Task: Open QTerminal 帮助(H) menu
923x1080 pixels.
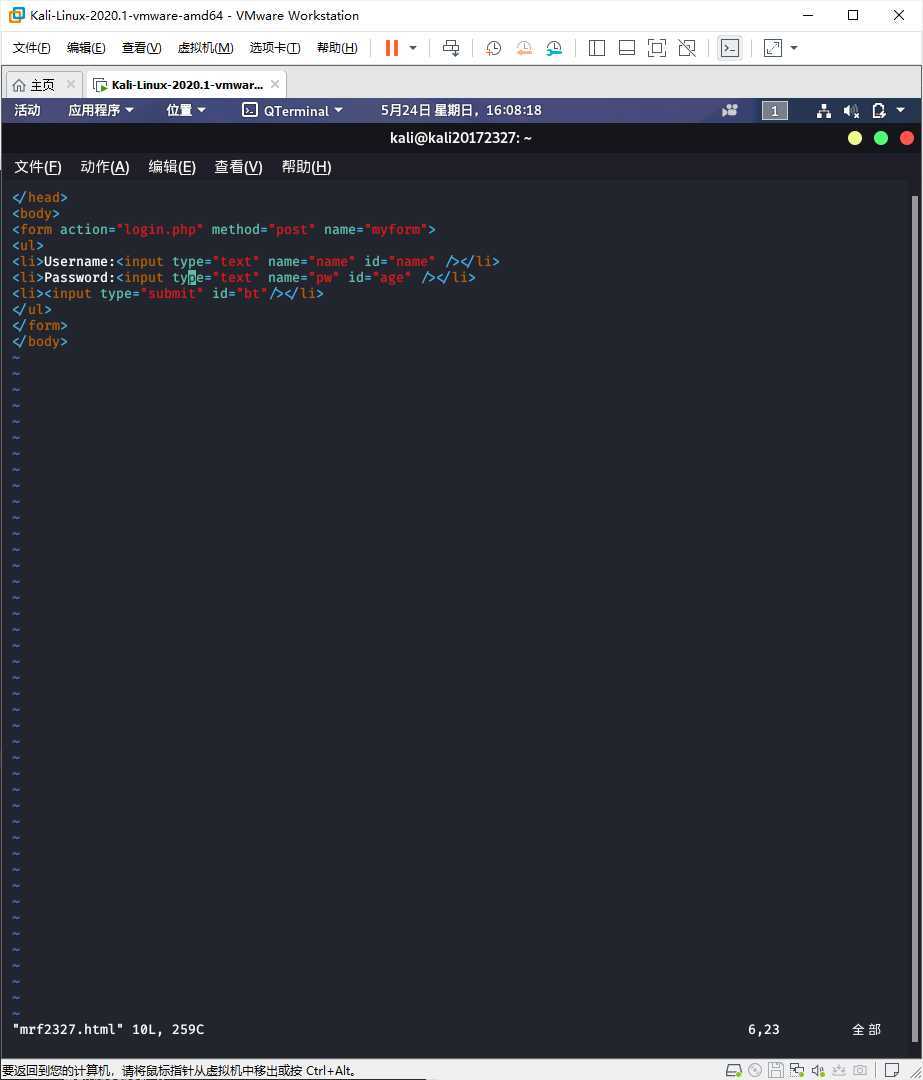Action: pyautogui.click(x=307, y=167)
